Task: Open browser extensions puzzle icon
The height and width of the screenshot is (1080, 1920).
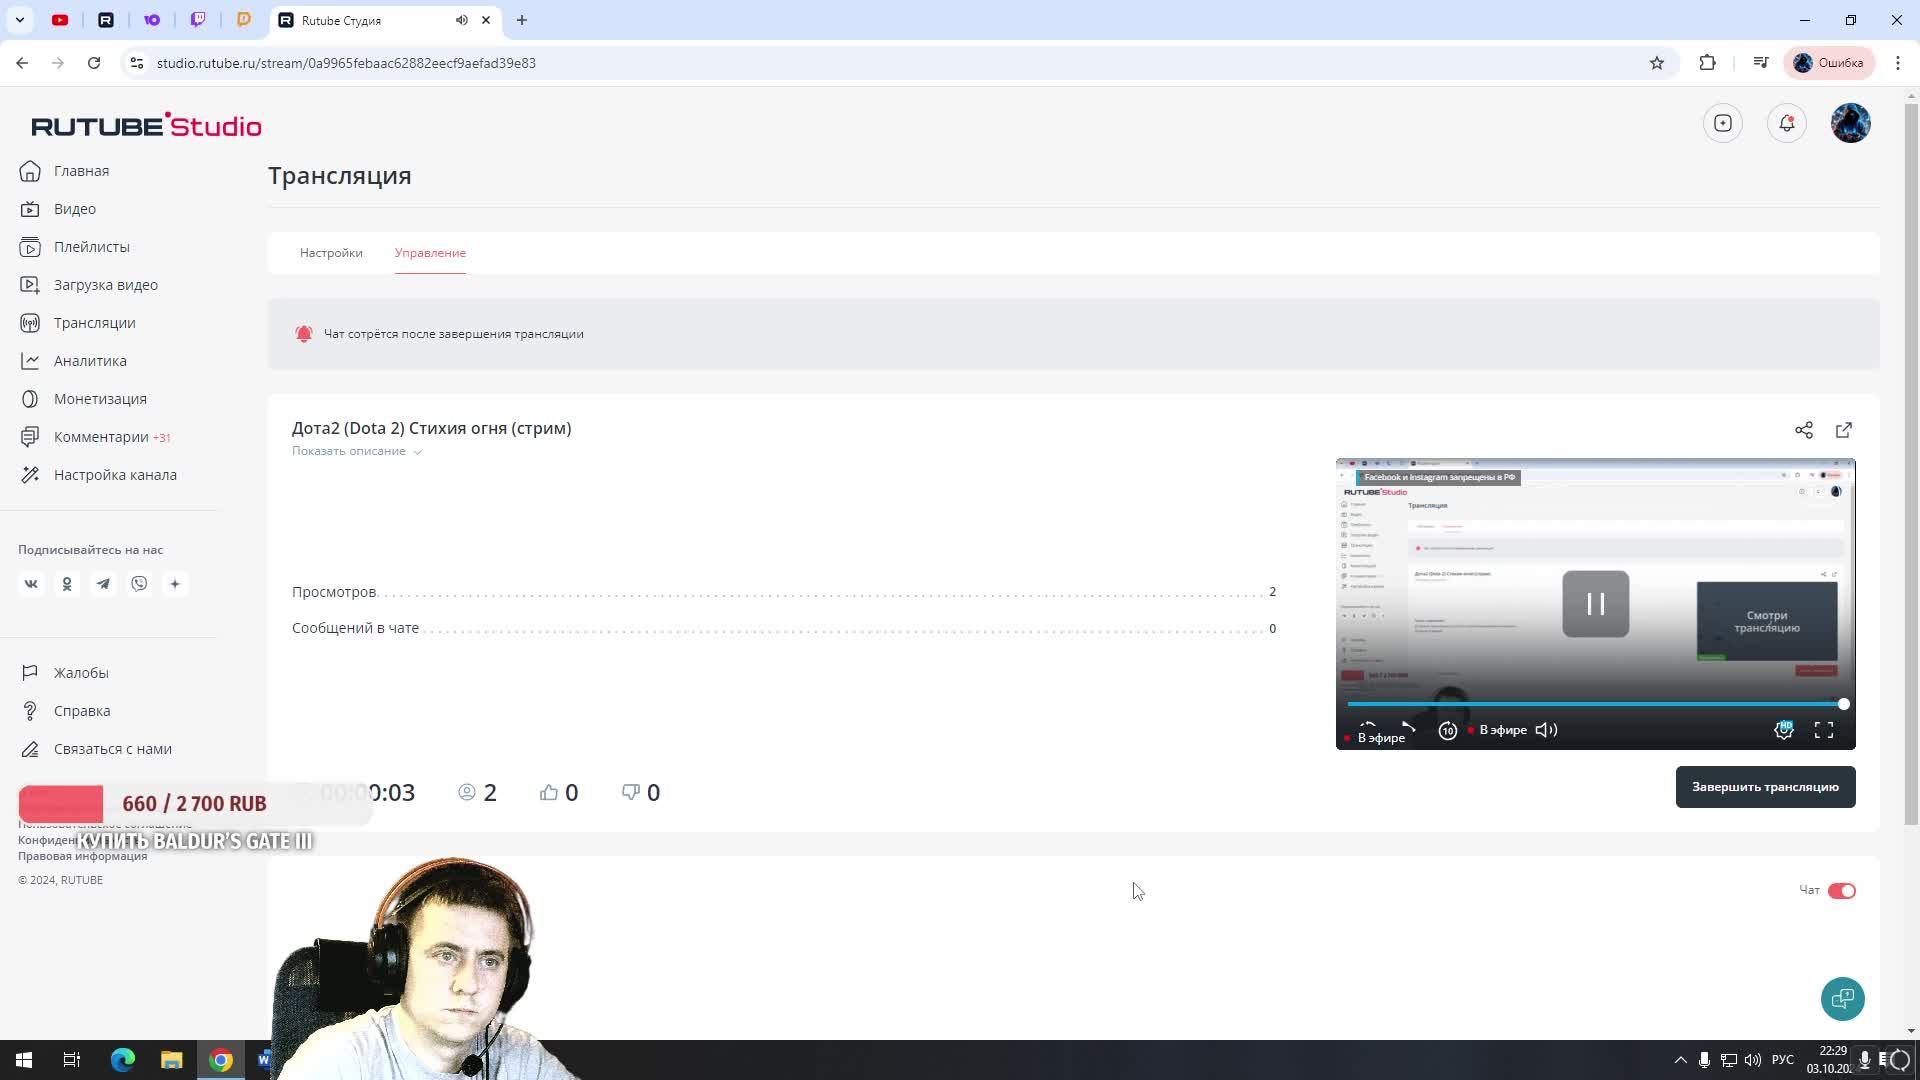Action: point(1707,63)
